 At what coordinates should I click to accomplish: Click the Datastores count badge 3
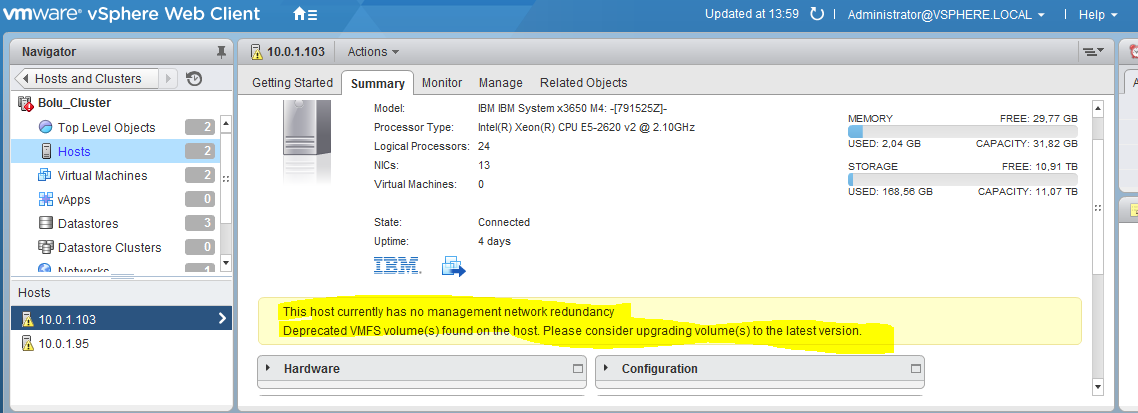coord(200,223)
